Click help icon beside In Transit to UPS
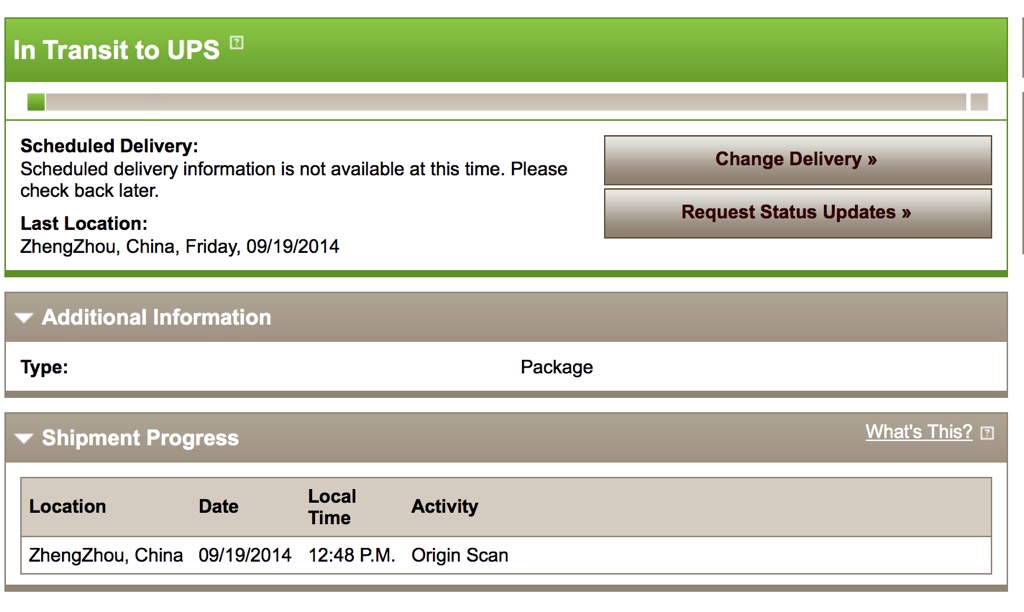1024x612 pixels. pos(236,43)
